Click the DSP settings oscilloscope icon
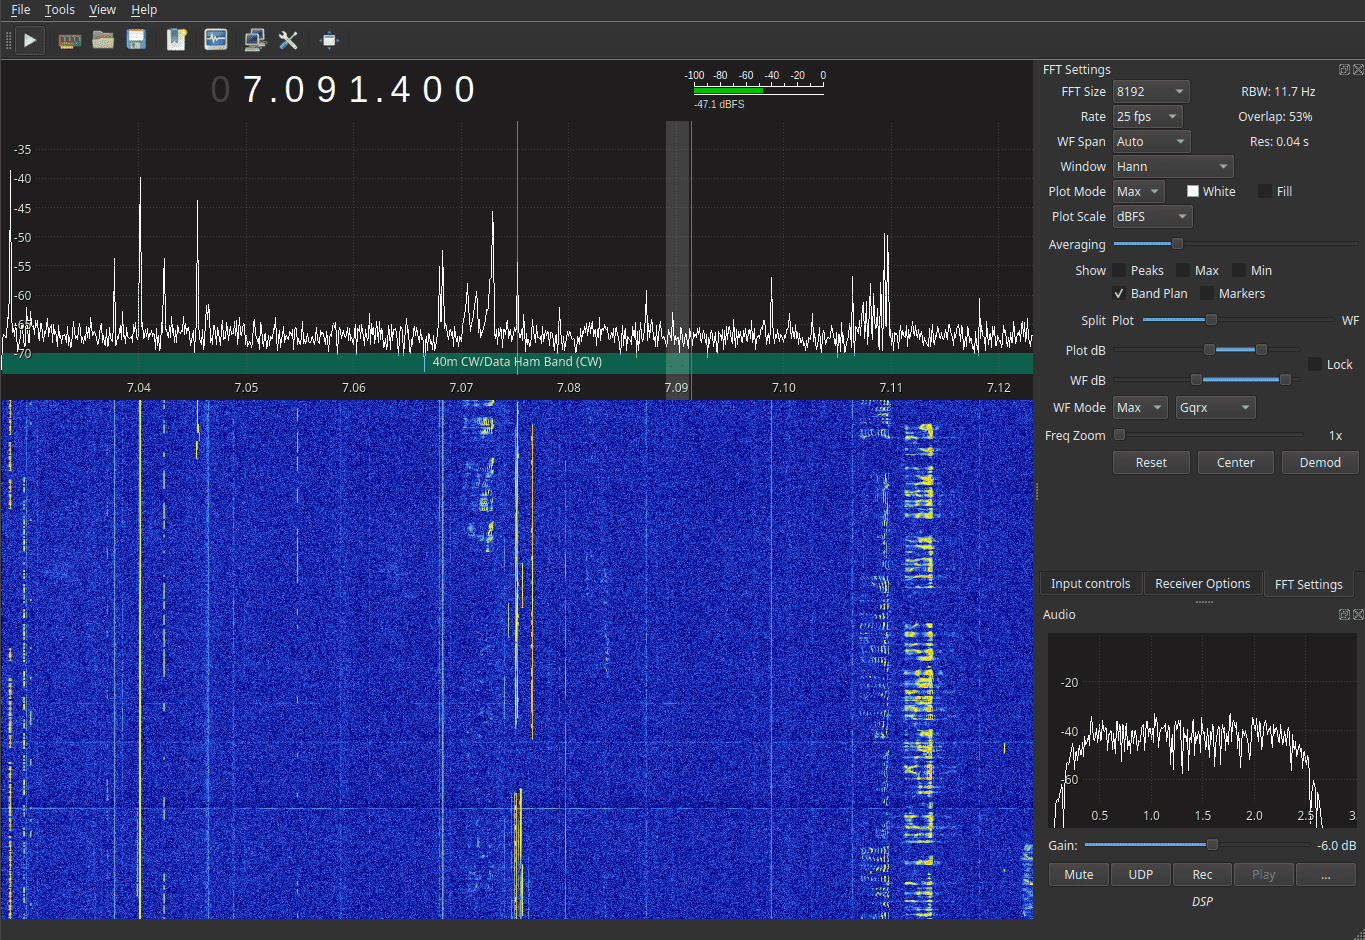The width and height of the screenshot is (1365, 940). 213,40
